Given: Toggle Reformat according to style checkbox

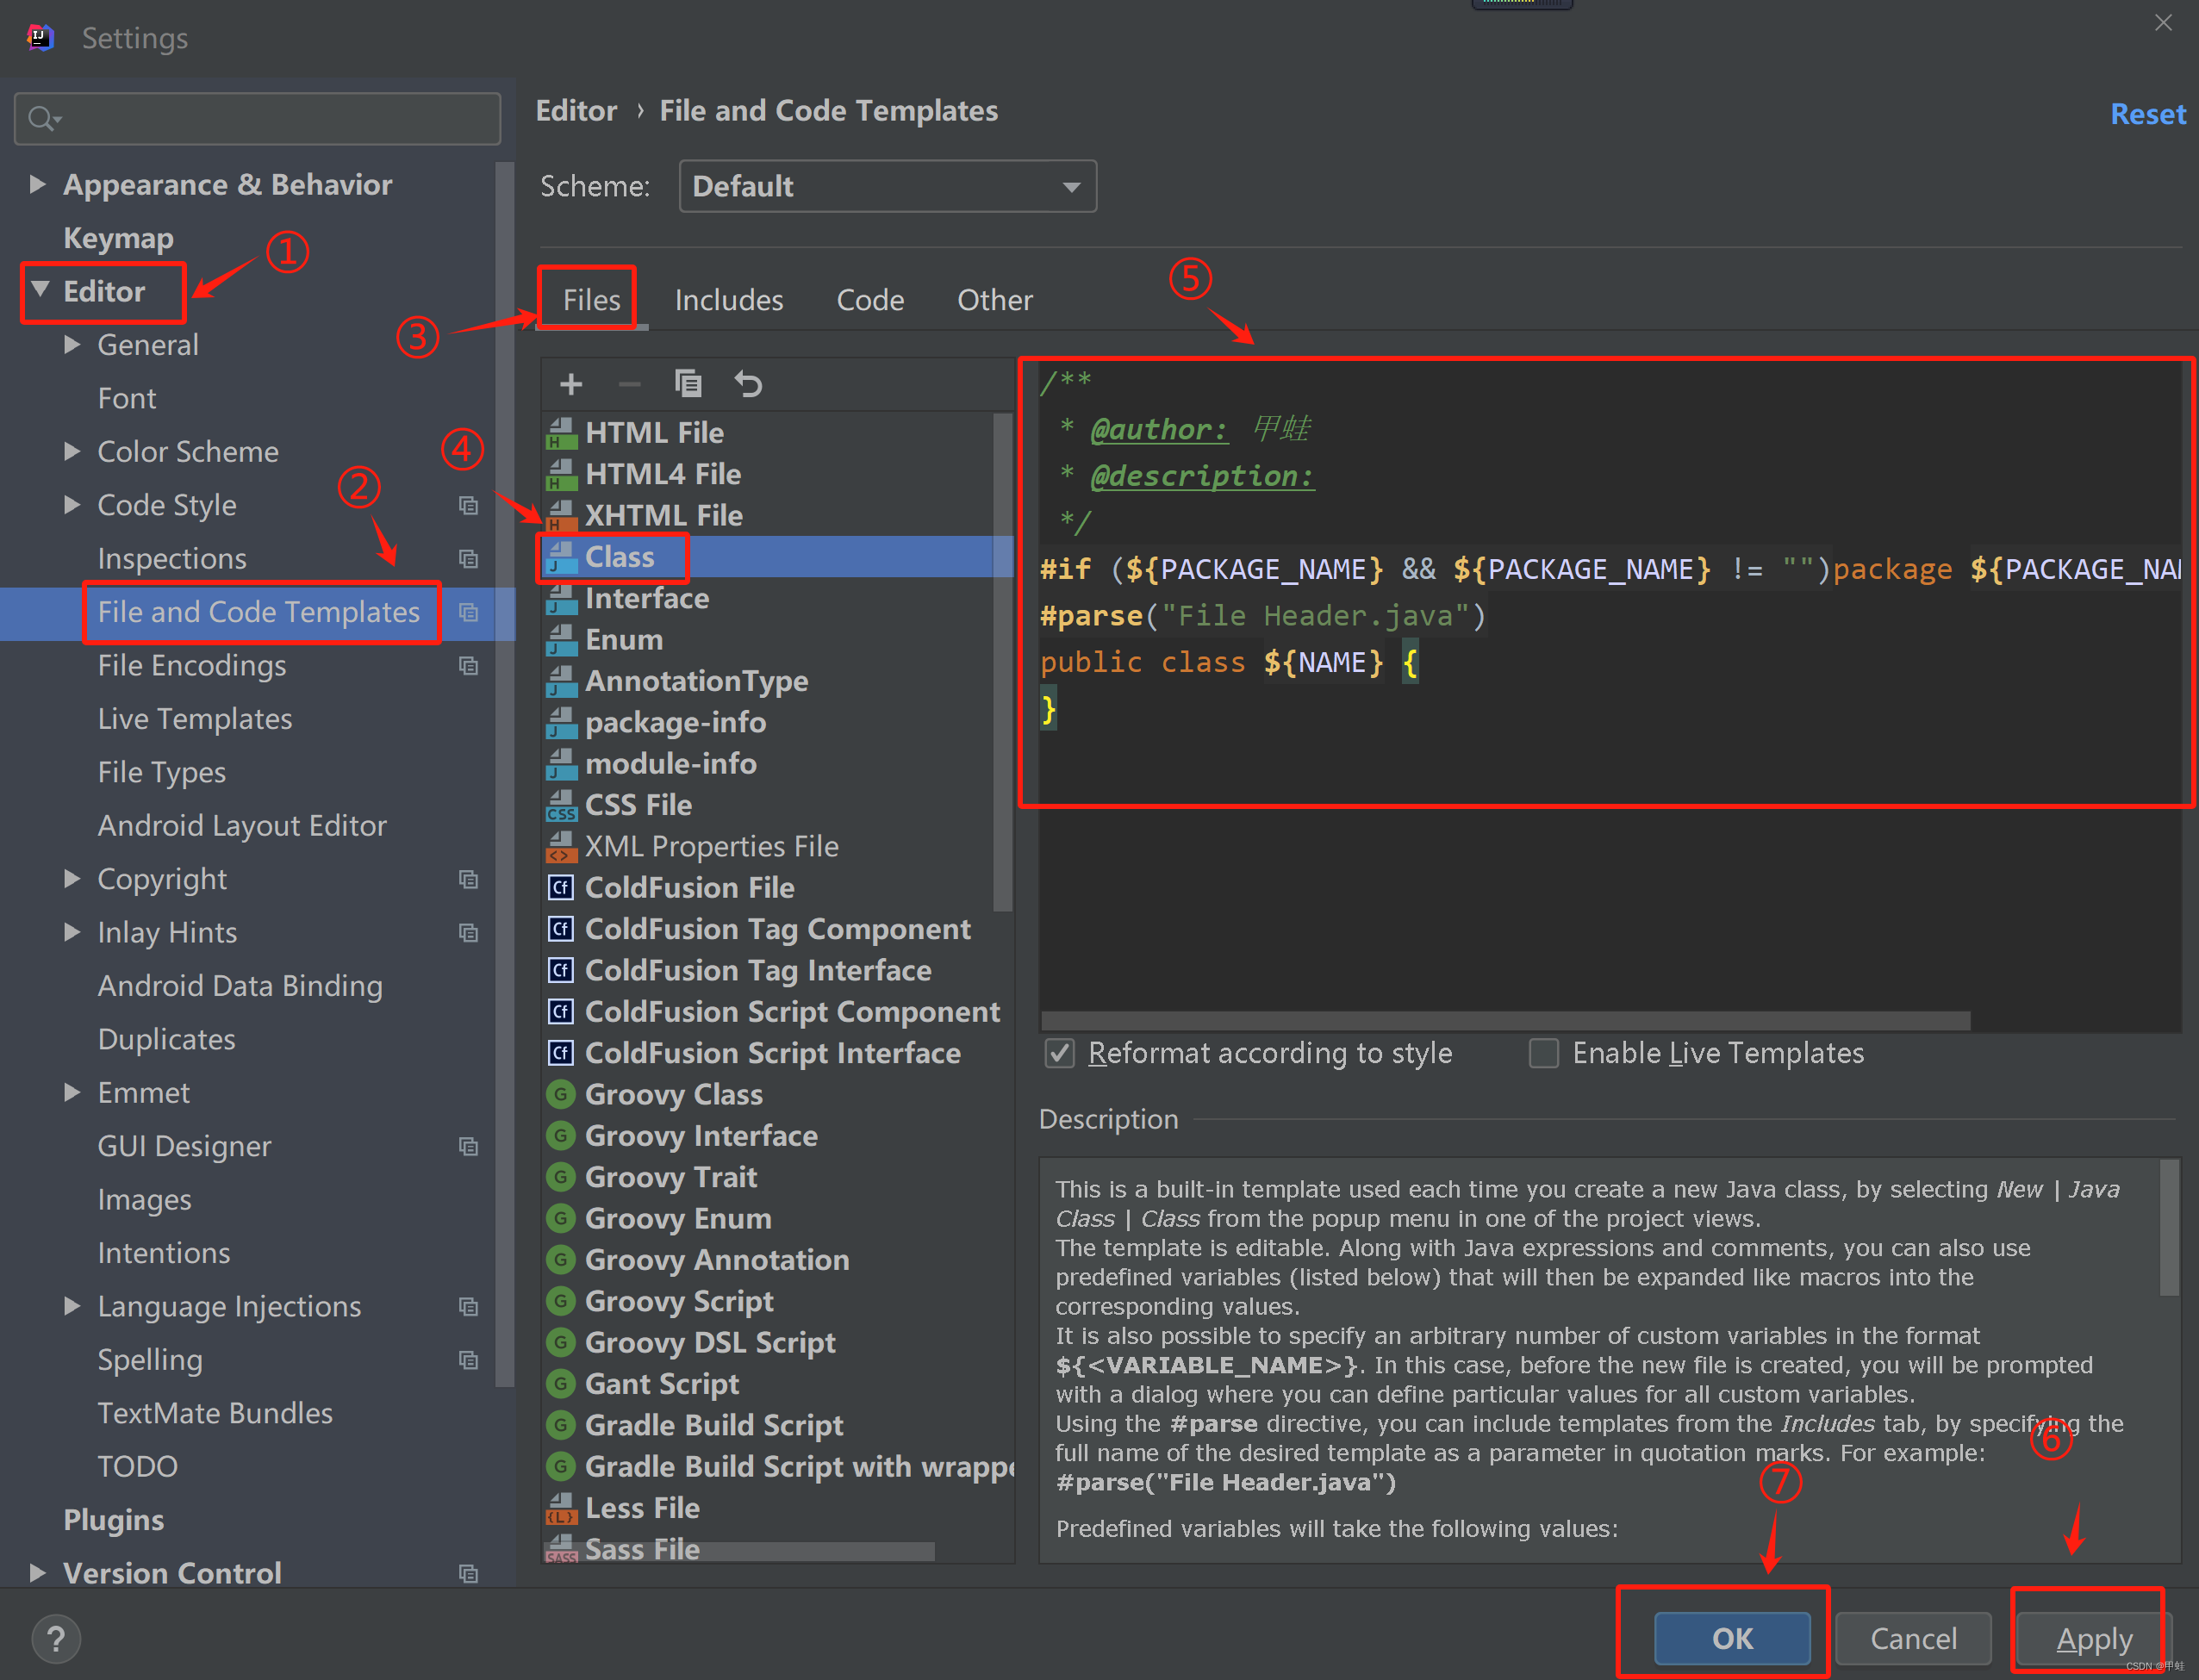Looking at the screenshot, I should click(1060, 1053).
